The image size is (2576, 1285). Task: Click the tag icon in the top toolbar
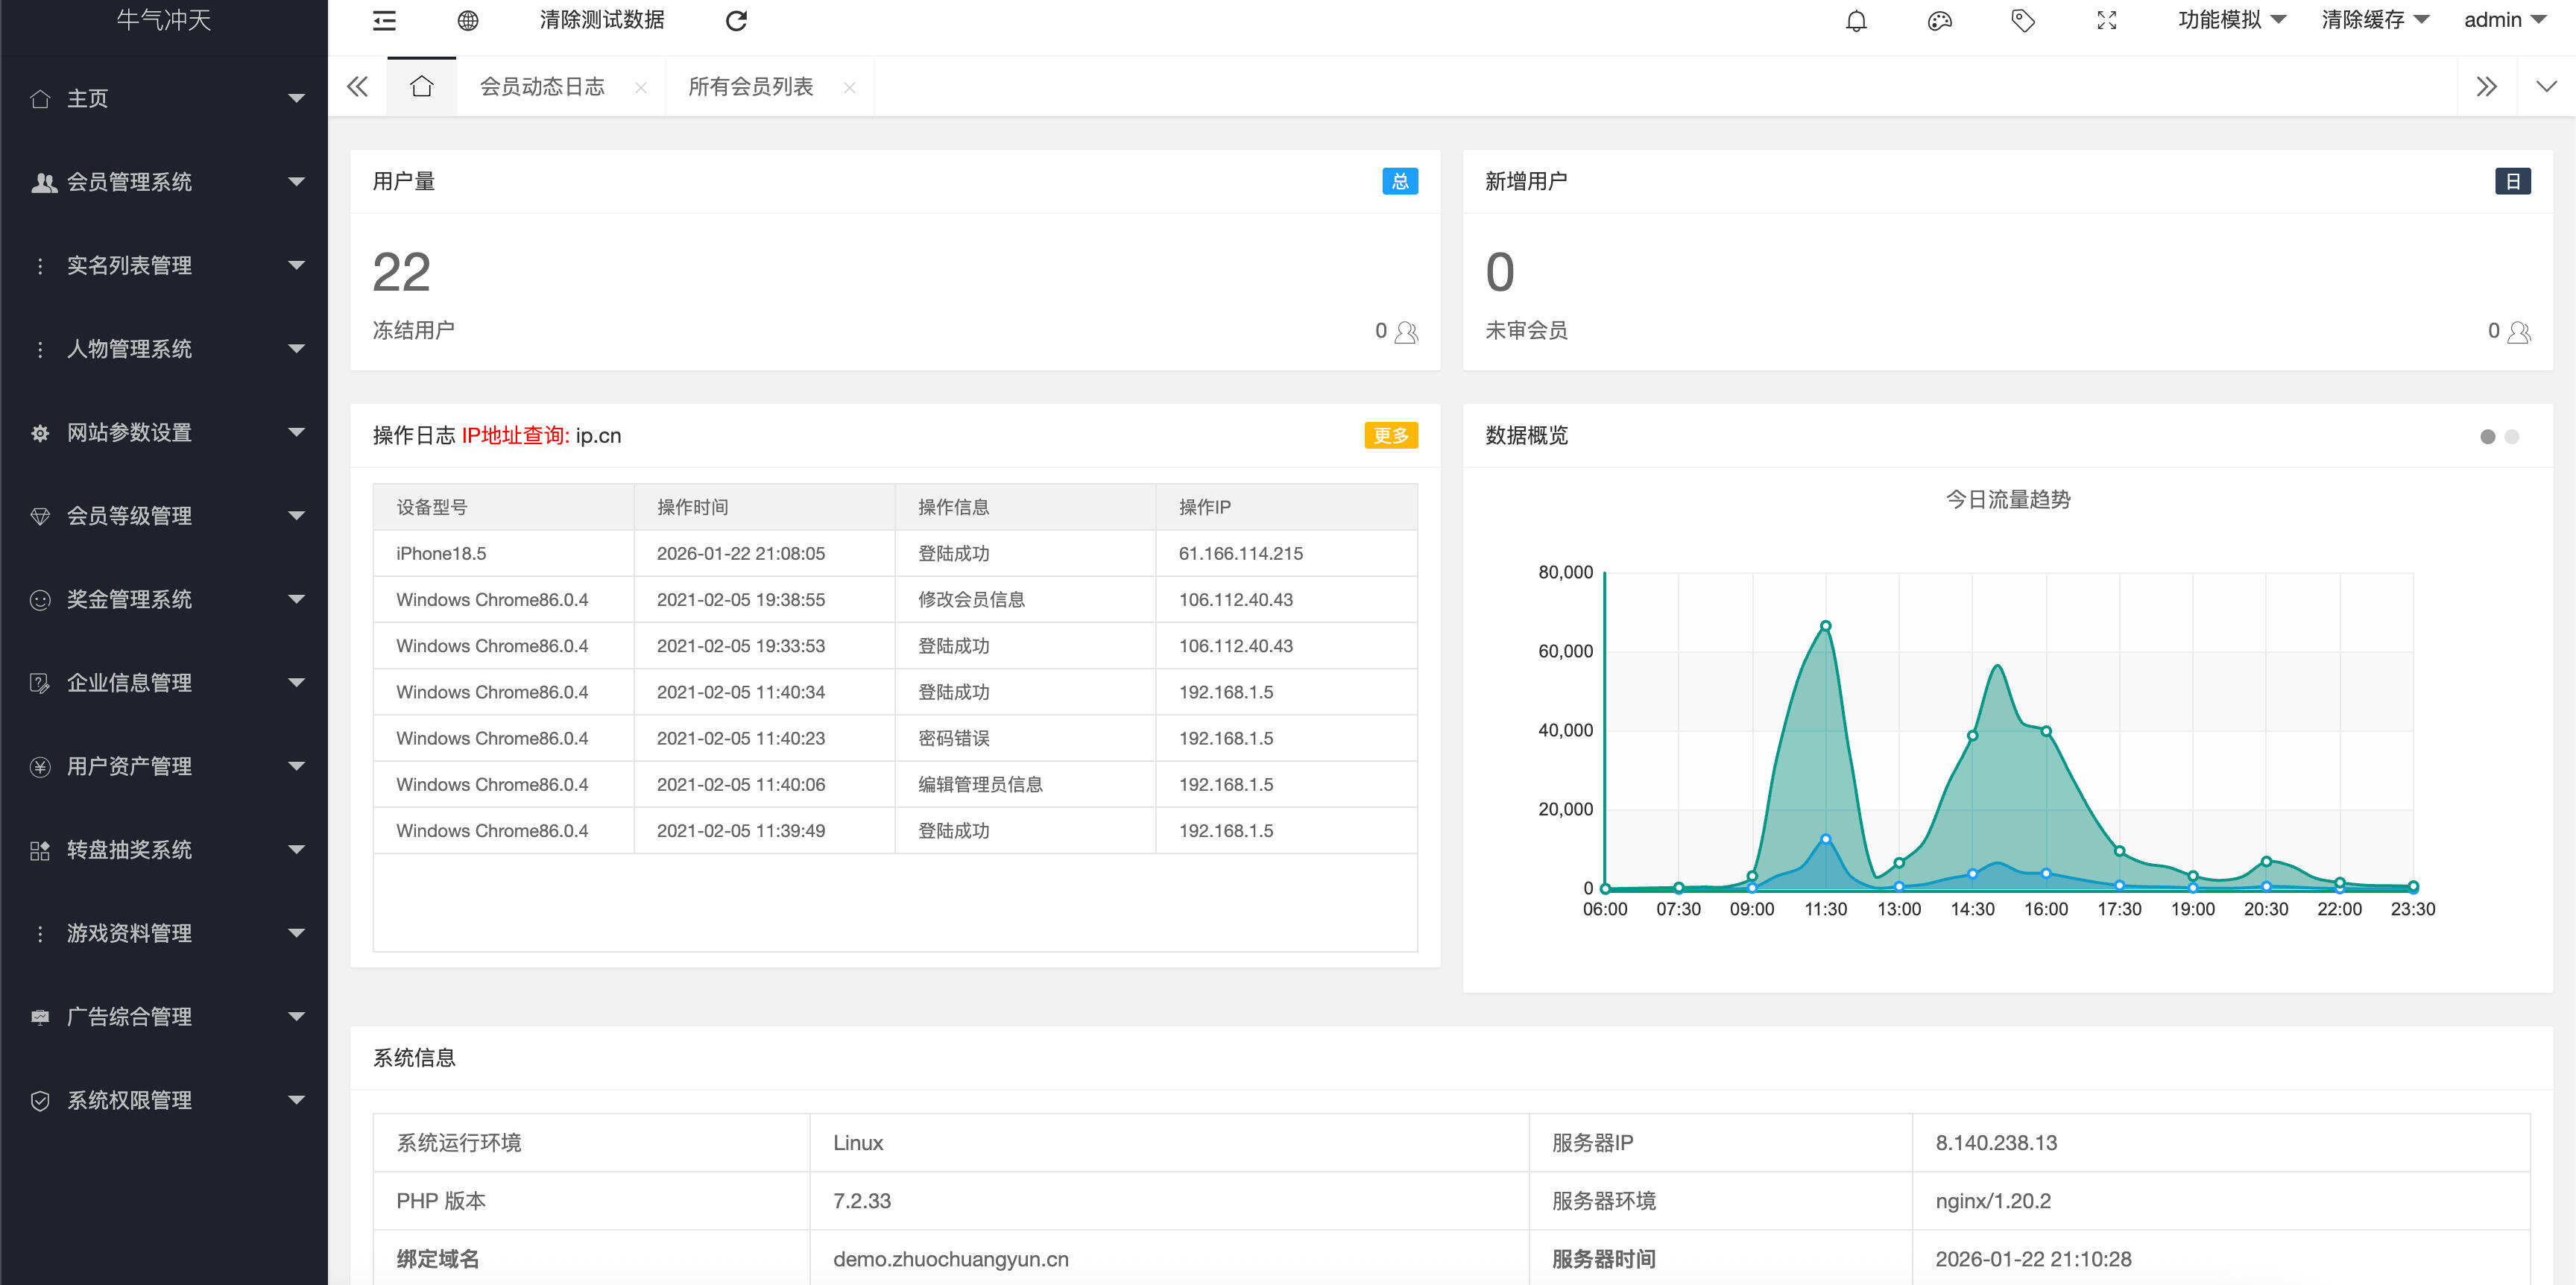click(2022, 20)
